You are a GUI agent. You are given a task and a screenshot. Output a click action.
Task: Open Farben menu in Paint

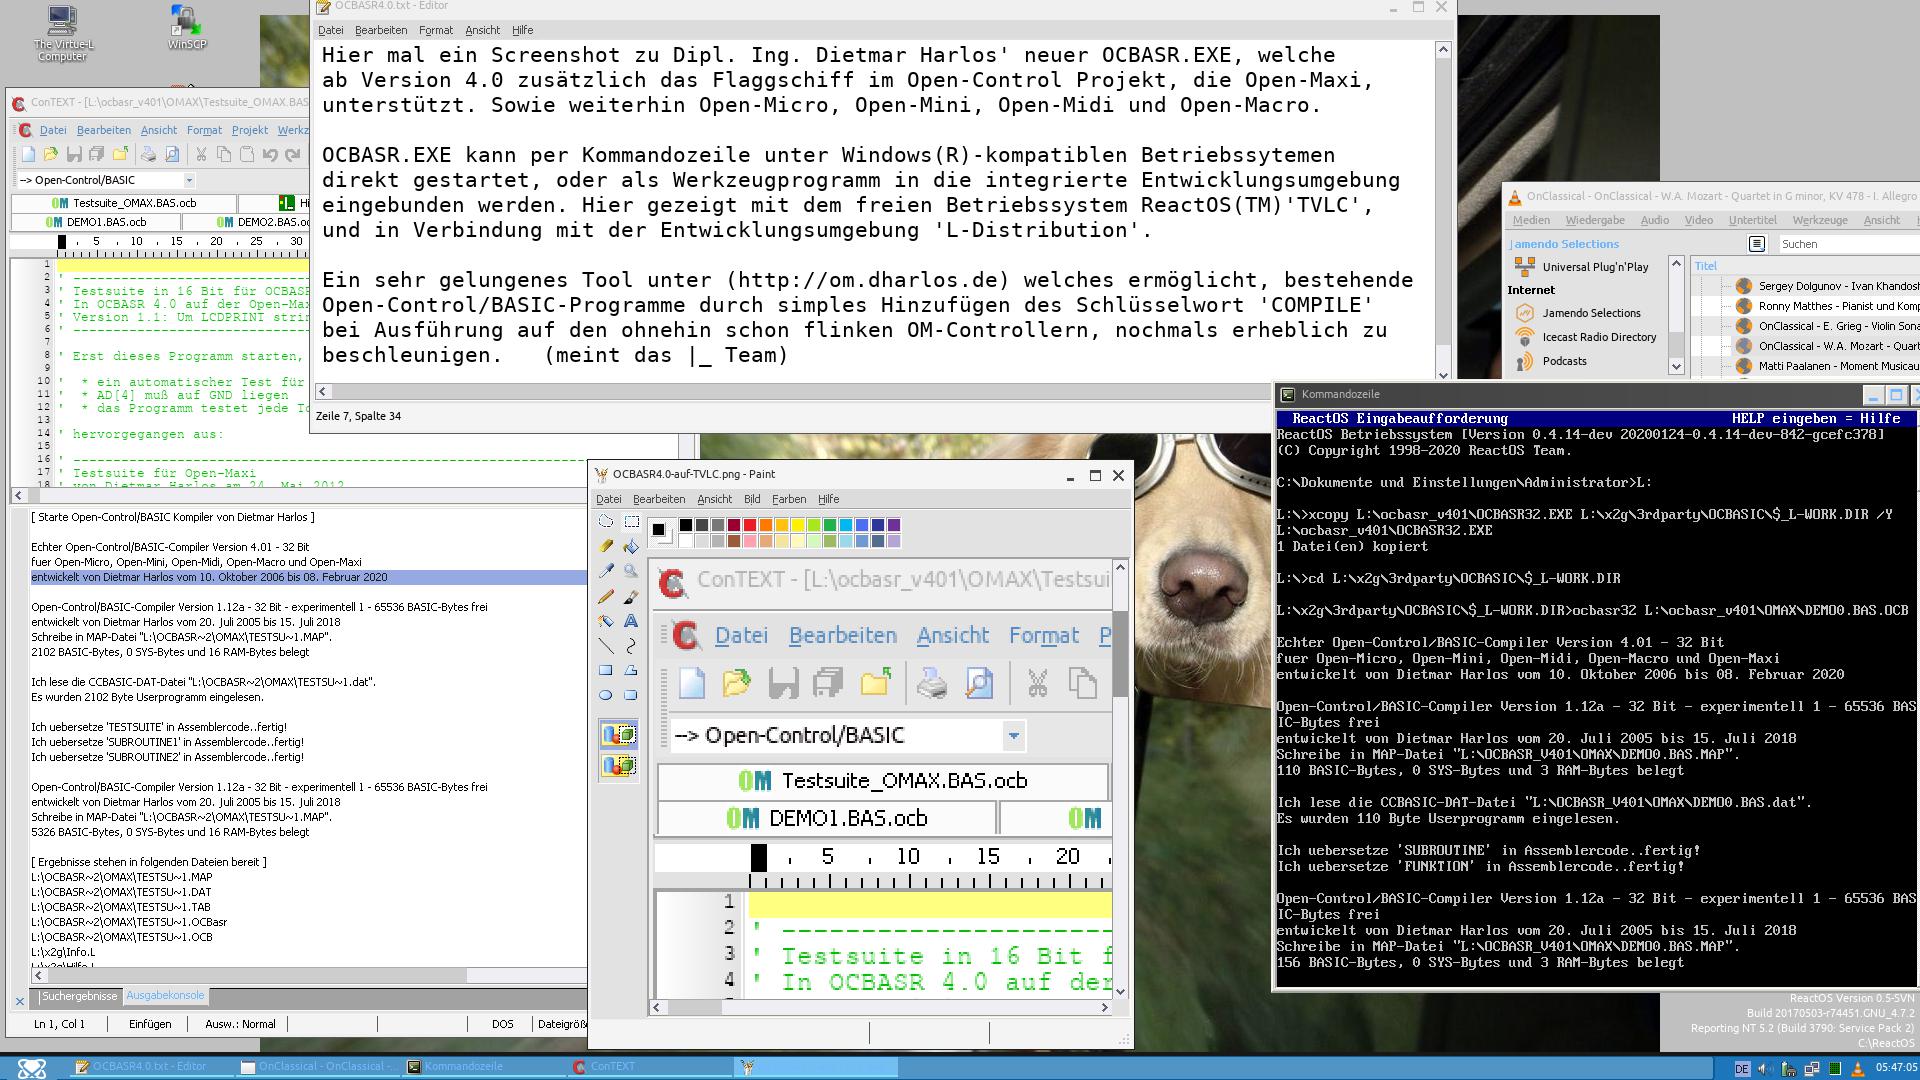pyautogui.click(x=788, y=499)
